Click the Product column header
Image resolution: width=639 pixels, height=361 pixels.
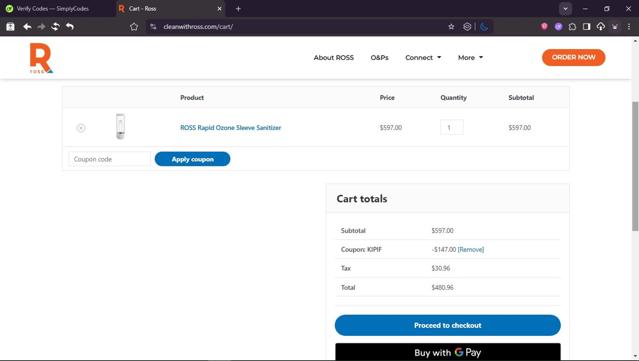point(192,98)
